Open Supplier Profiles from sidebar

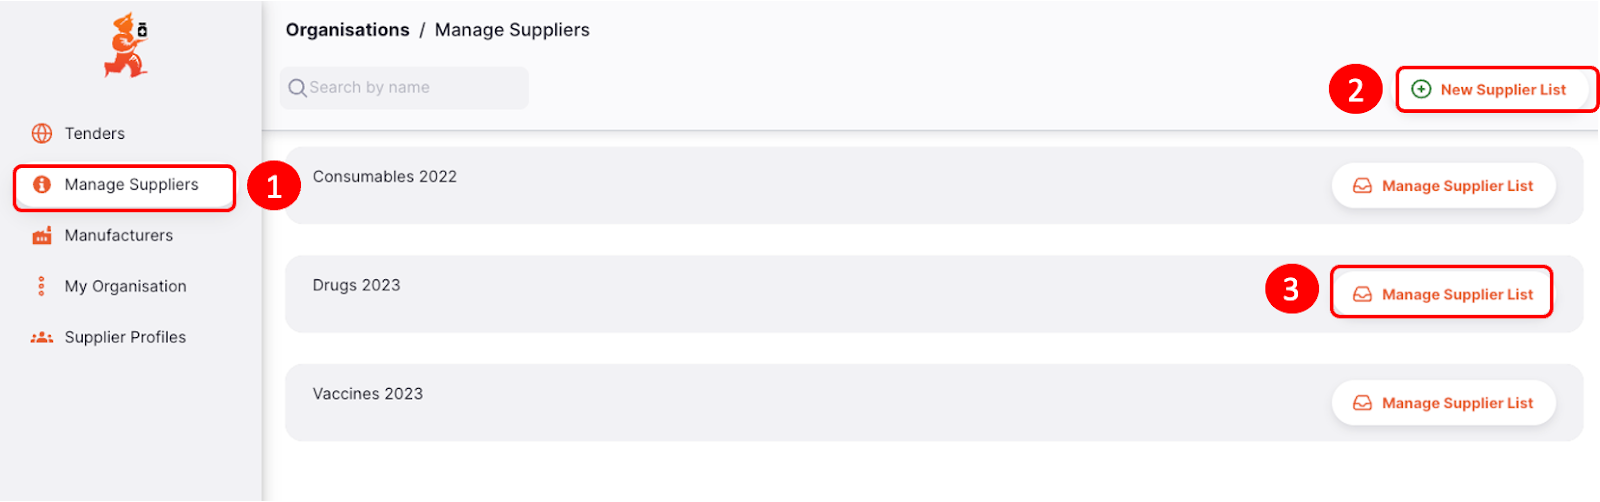coord(125,337)
